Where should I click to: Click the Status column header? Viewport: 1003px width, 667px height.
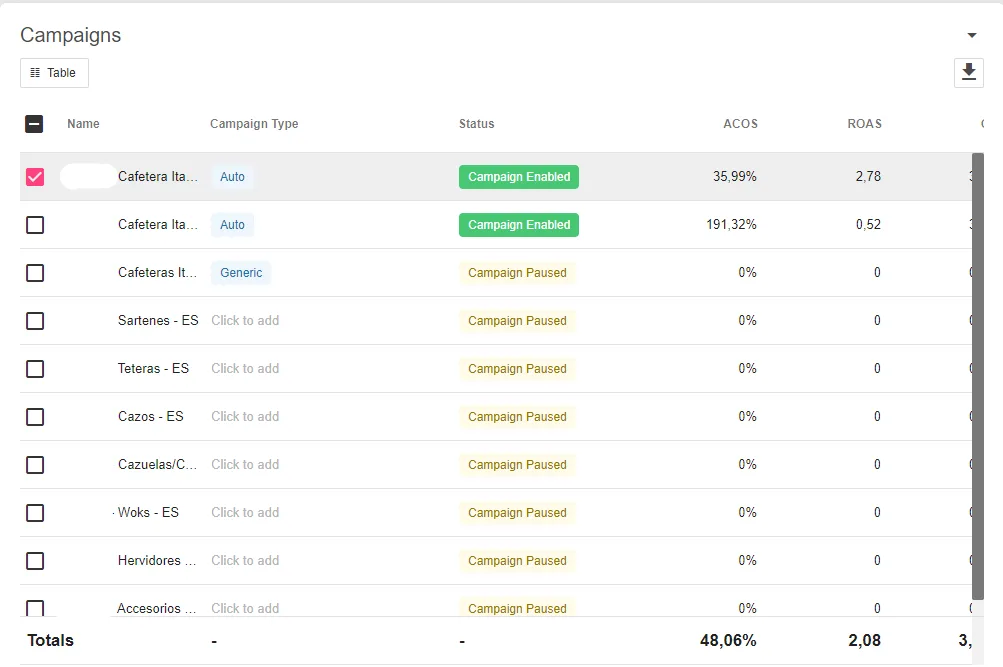click(x=477, y=123)
